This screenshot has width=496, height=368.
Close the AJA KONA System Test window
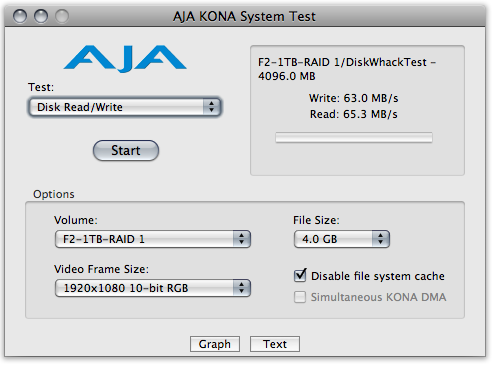[20, 16]
